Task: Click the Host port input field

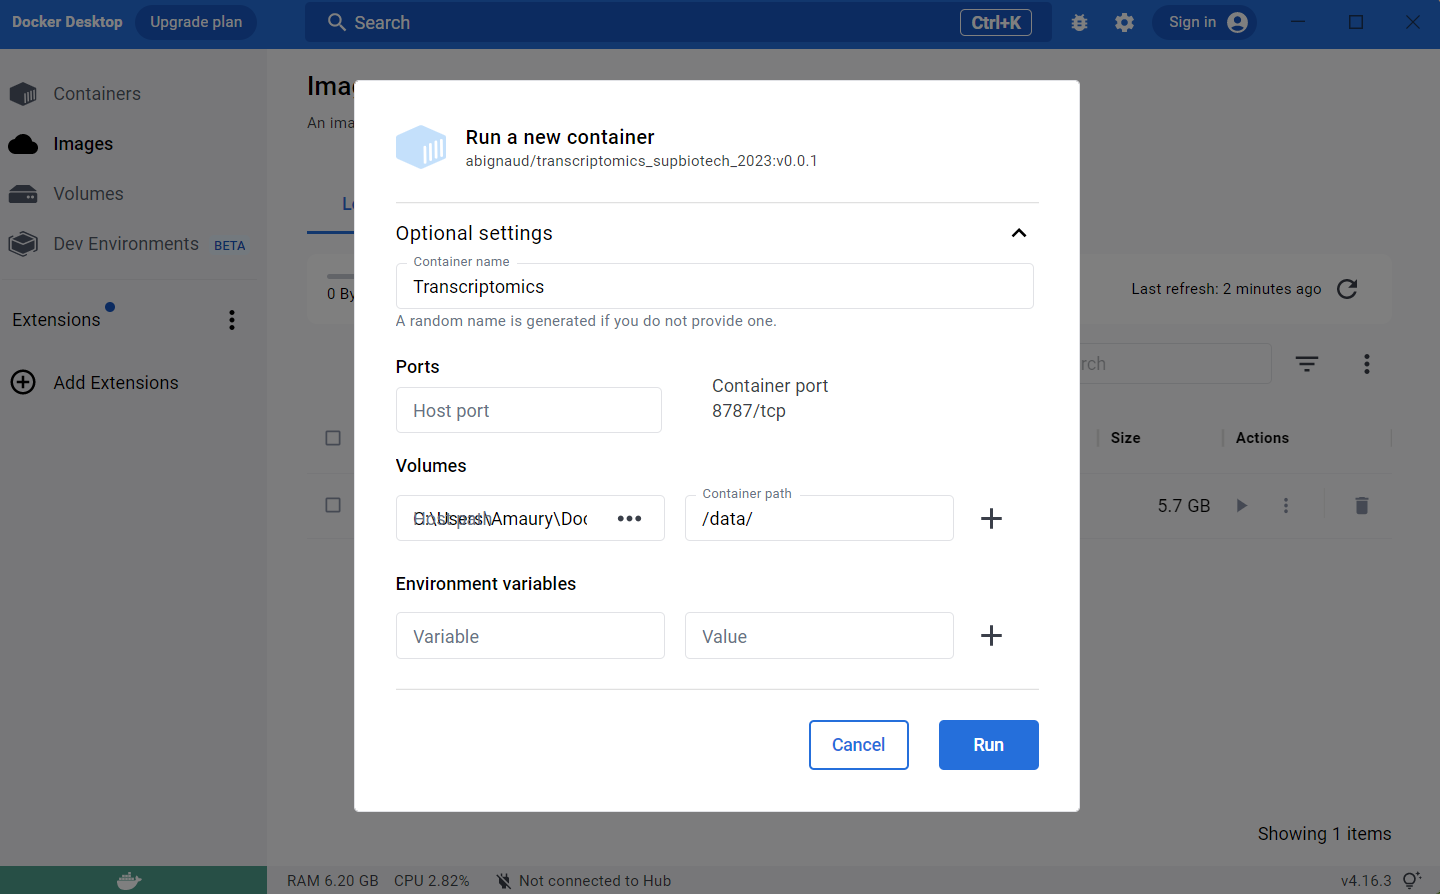Action: [528, 411]
